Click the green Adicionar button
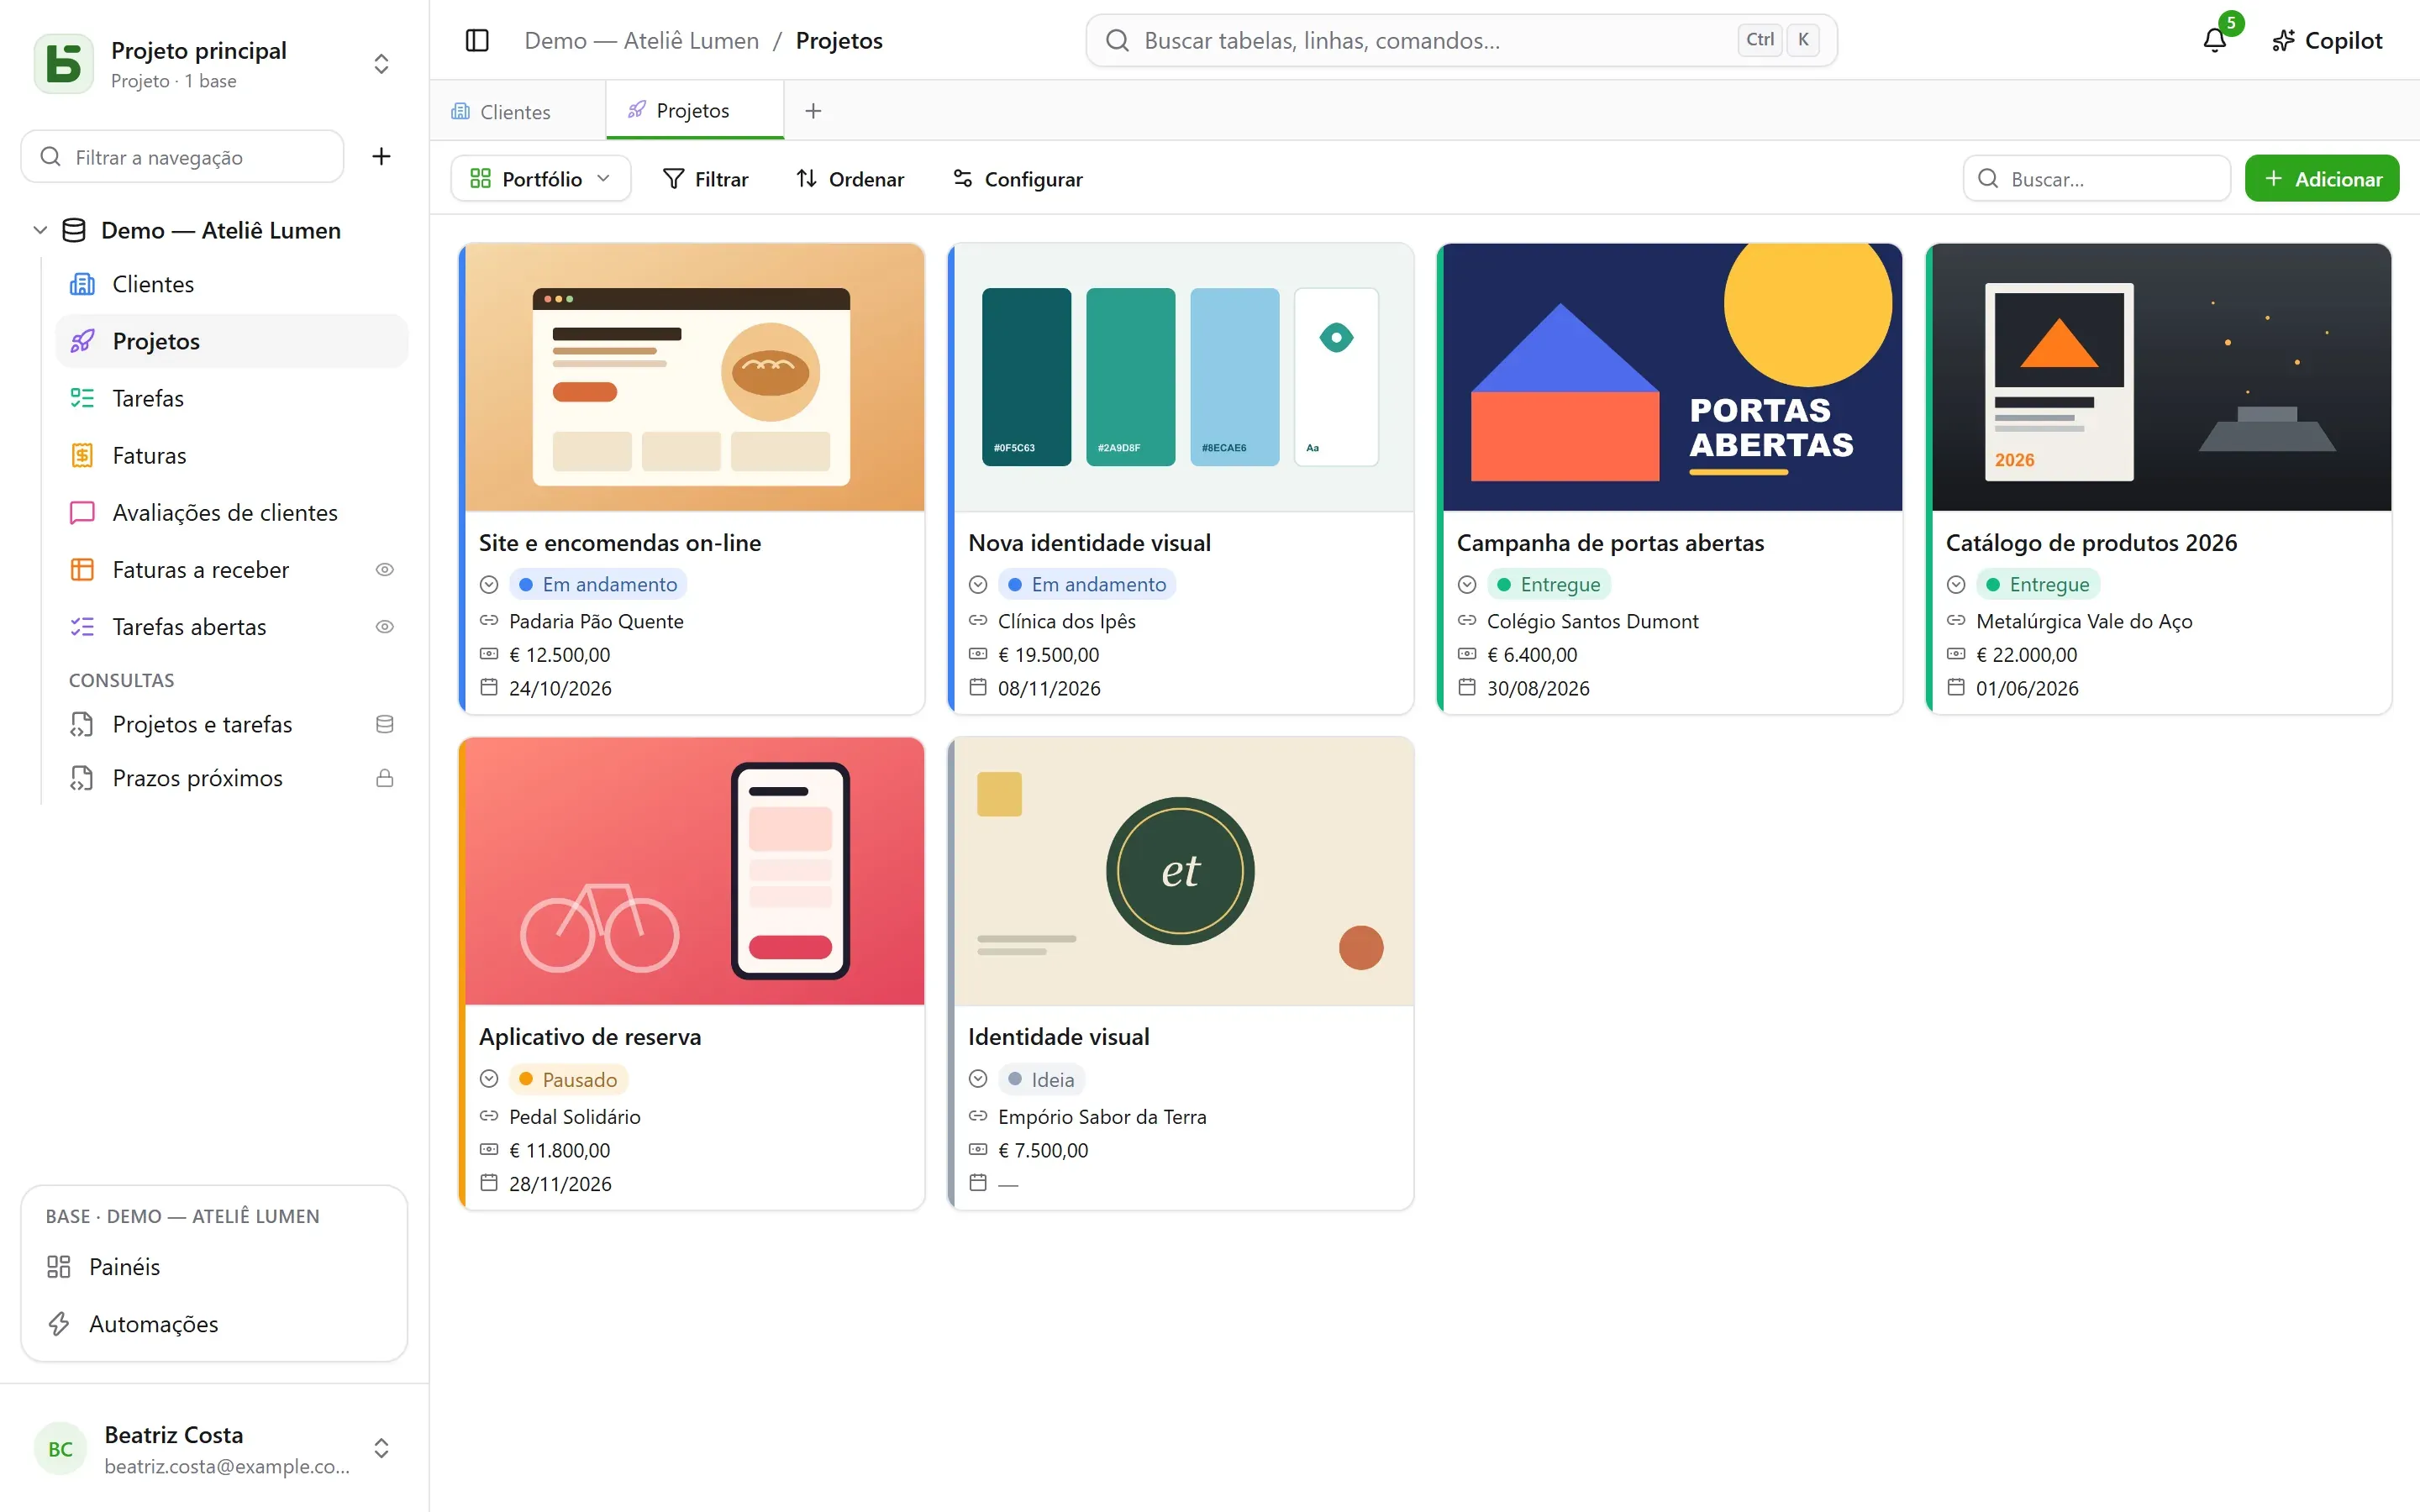The width and height of the screenshot is (2420, 1512). click(2321, 178)
